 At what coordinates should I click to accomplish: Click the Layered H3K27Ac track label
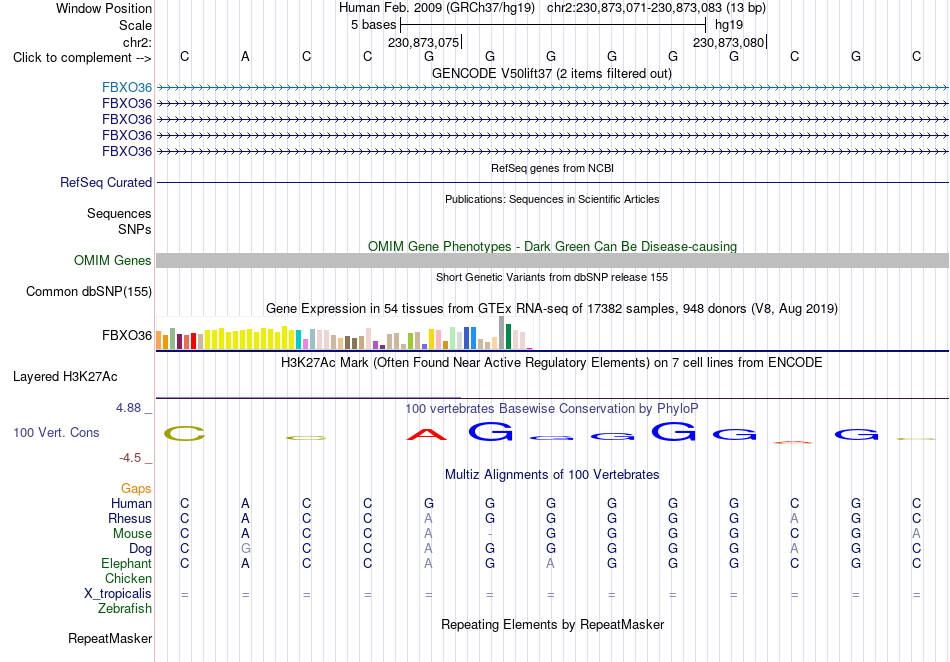65,376
